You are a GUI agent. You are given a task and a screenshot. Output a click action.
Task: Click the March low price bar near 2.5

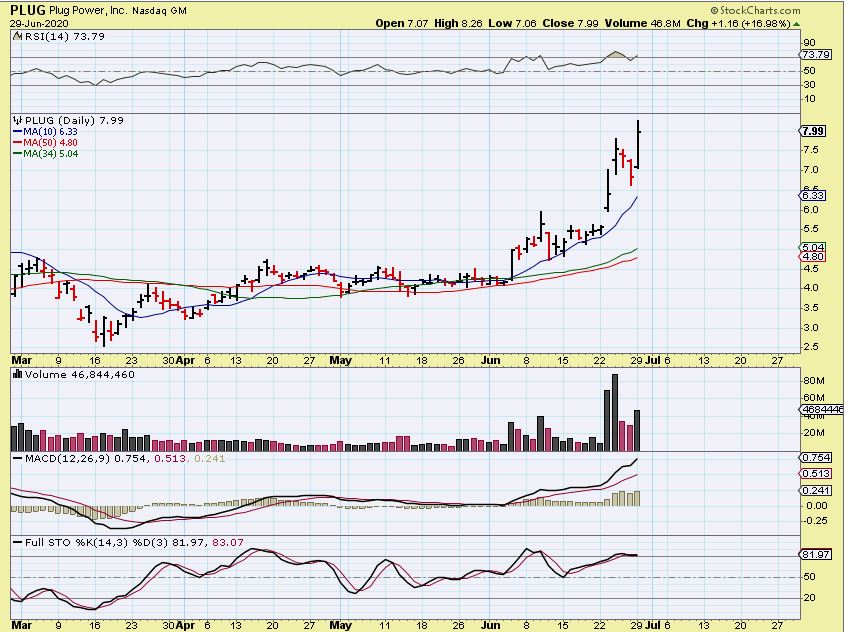[103, 331]
